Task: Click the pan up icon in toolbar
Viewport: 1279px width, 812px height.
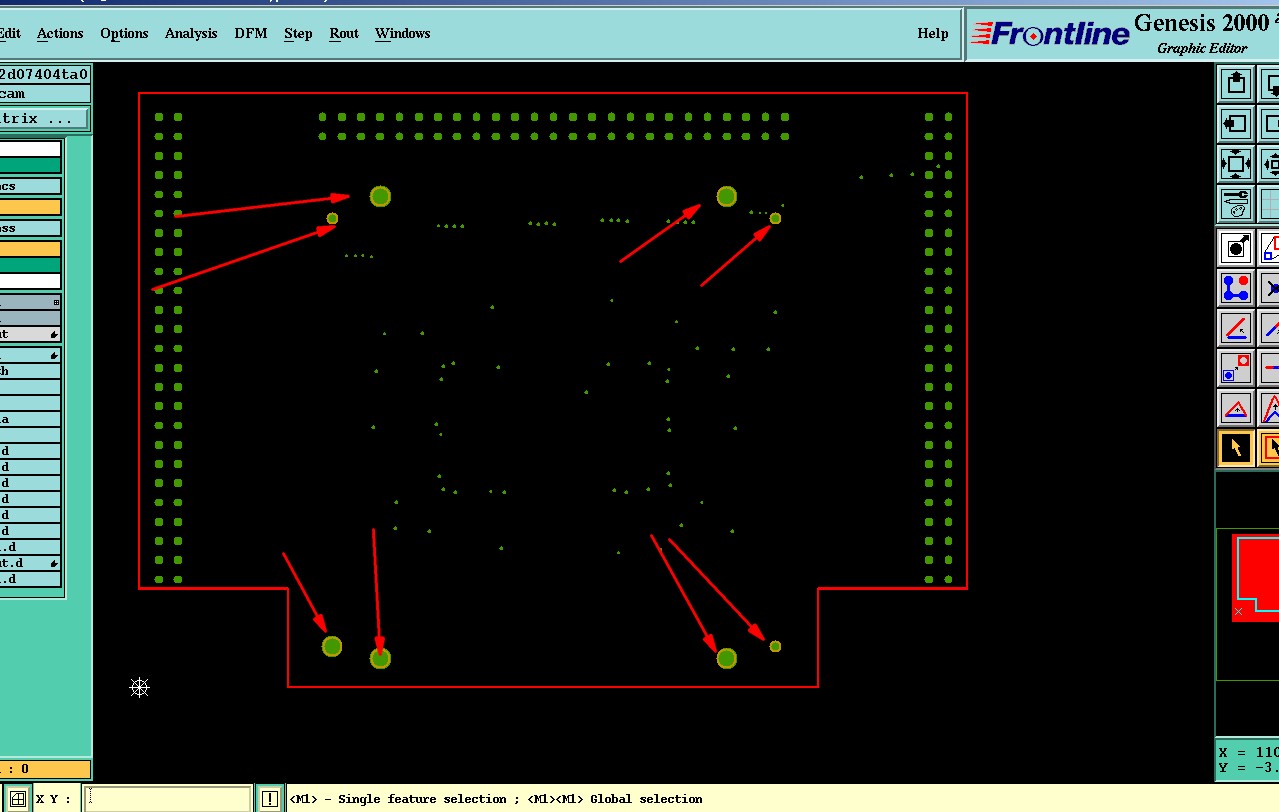Action: (1236, 83)
